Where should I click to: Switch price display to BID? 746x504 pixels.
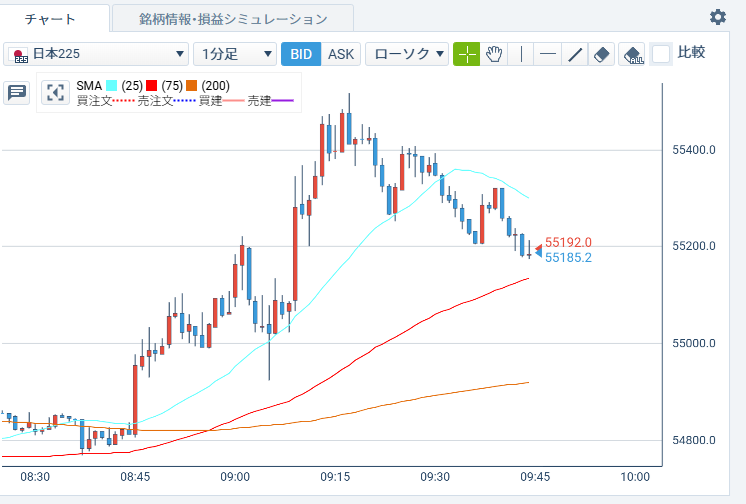pyautogui.click(x=300, y=54)
